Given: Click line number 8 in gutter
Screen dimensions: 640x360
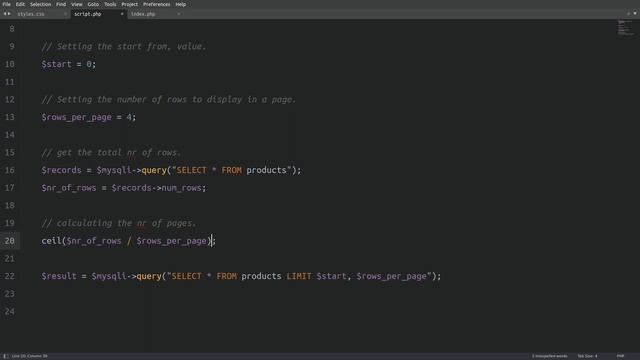Looking at the screenshot, I should point(12,29).
